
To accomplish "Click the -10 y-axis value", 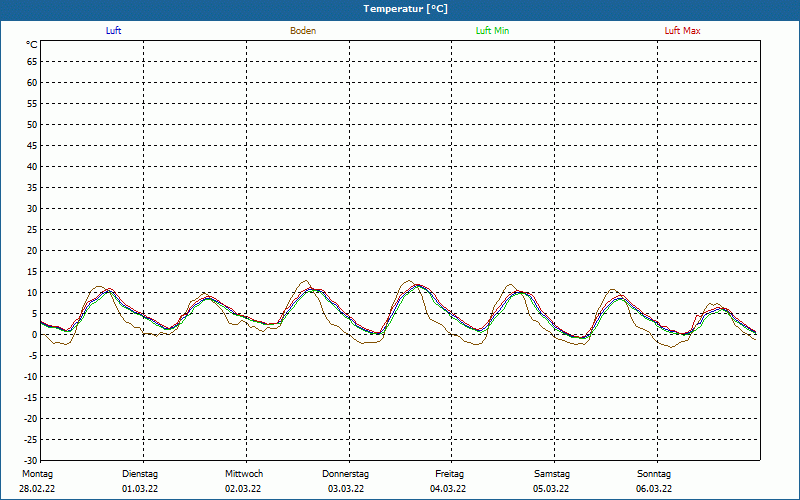I will pyautogui.click(x=31, y=377).
